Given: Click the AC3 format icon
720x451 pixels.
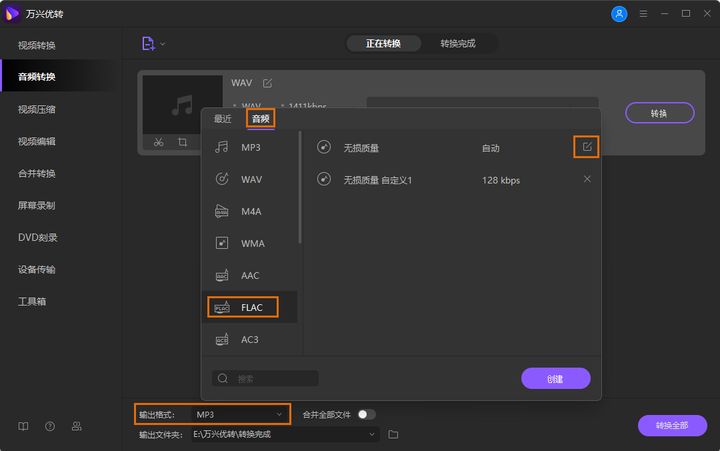Looking at the screenshot, I should click(x=222, y=339).
